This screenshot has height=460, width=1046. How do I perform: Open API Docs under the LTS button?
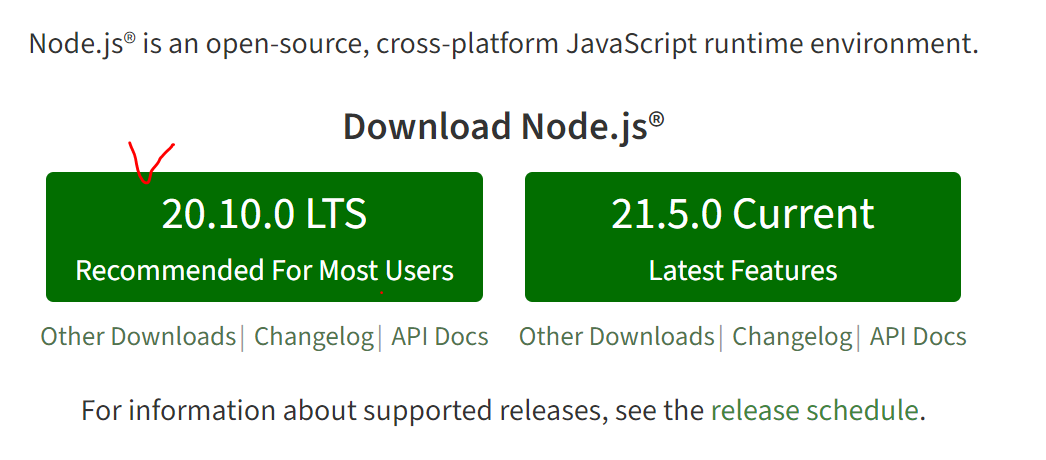(440, 337)
